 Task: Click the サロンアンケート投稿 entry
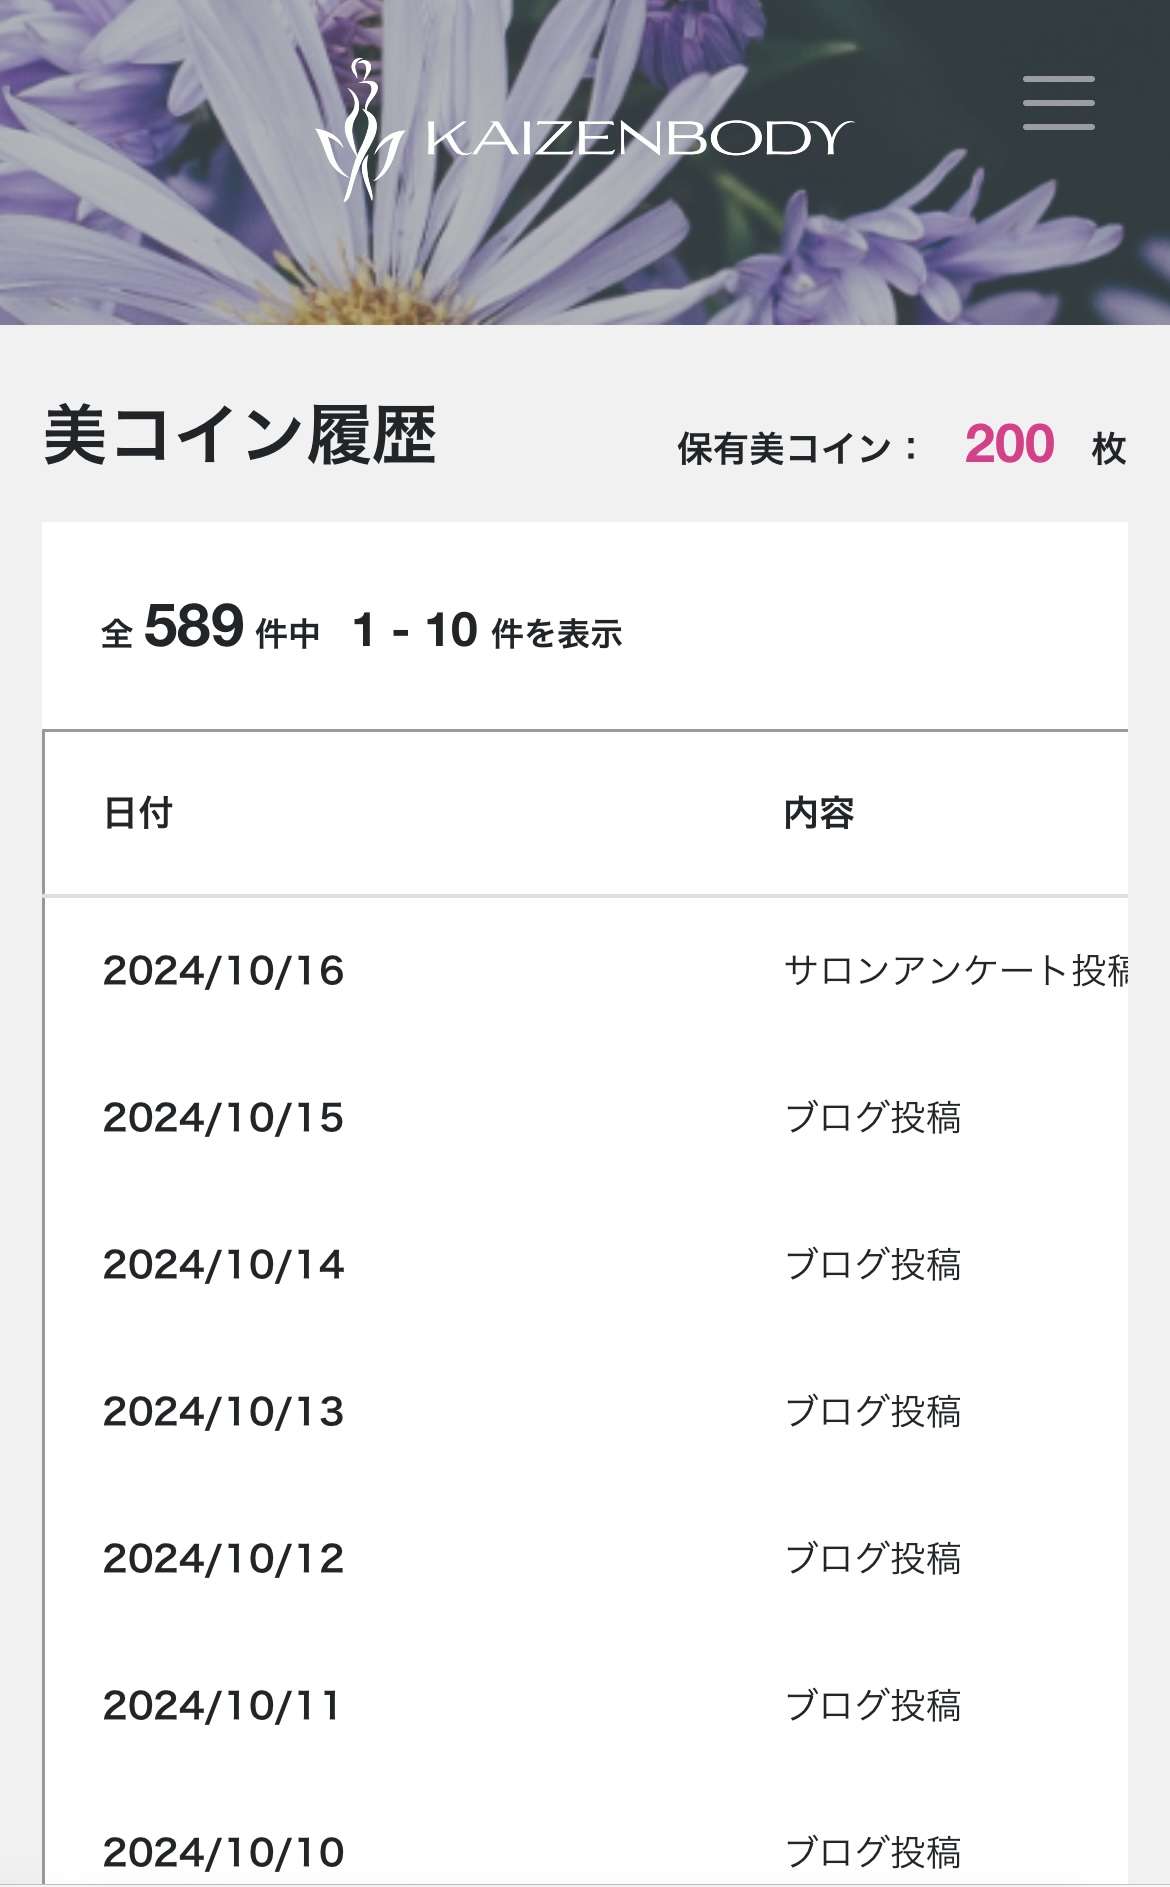click(x=956, y=971)
